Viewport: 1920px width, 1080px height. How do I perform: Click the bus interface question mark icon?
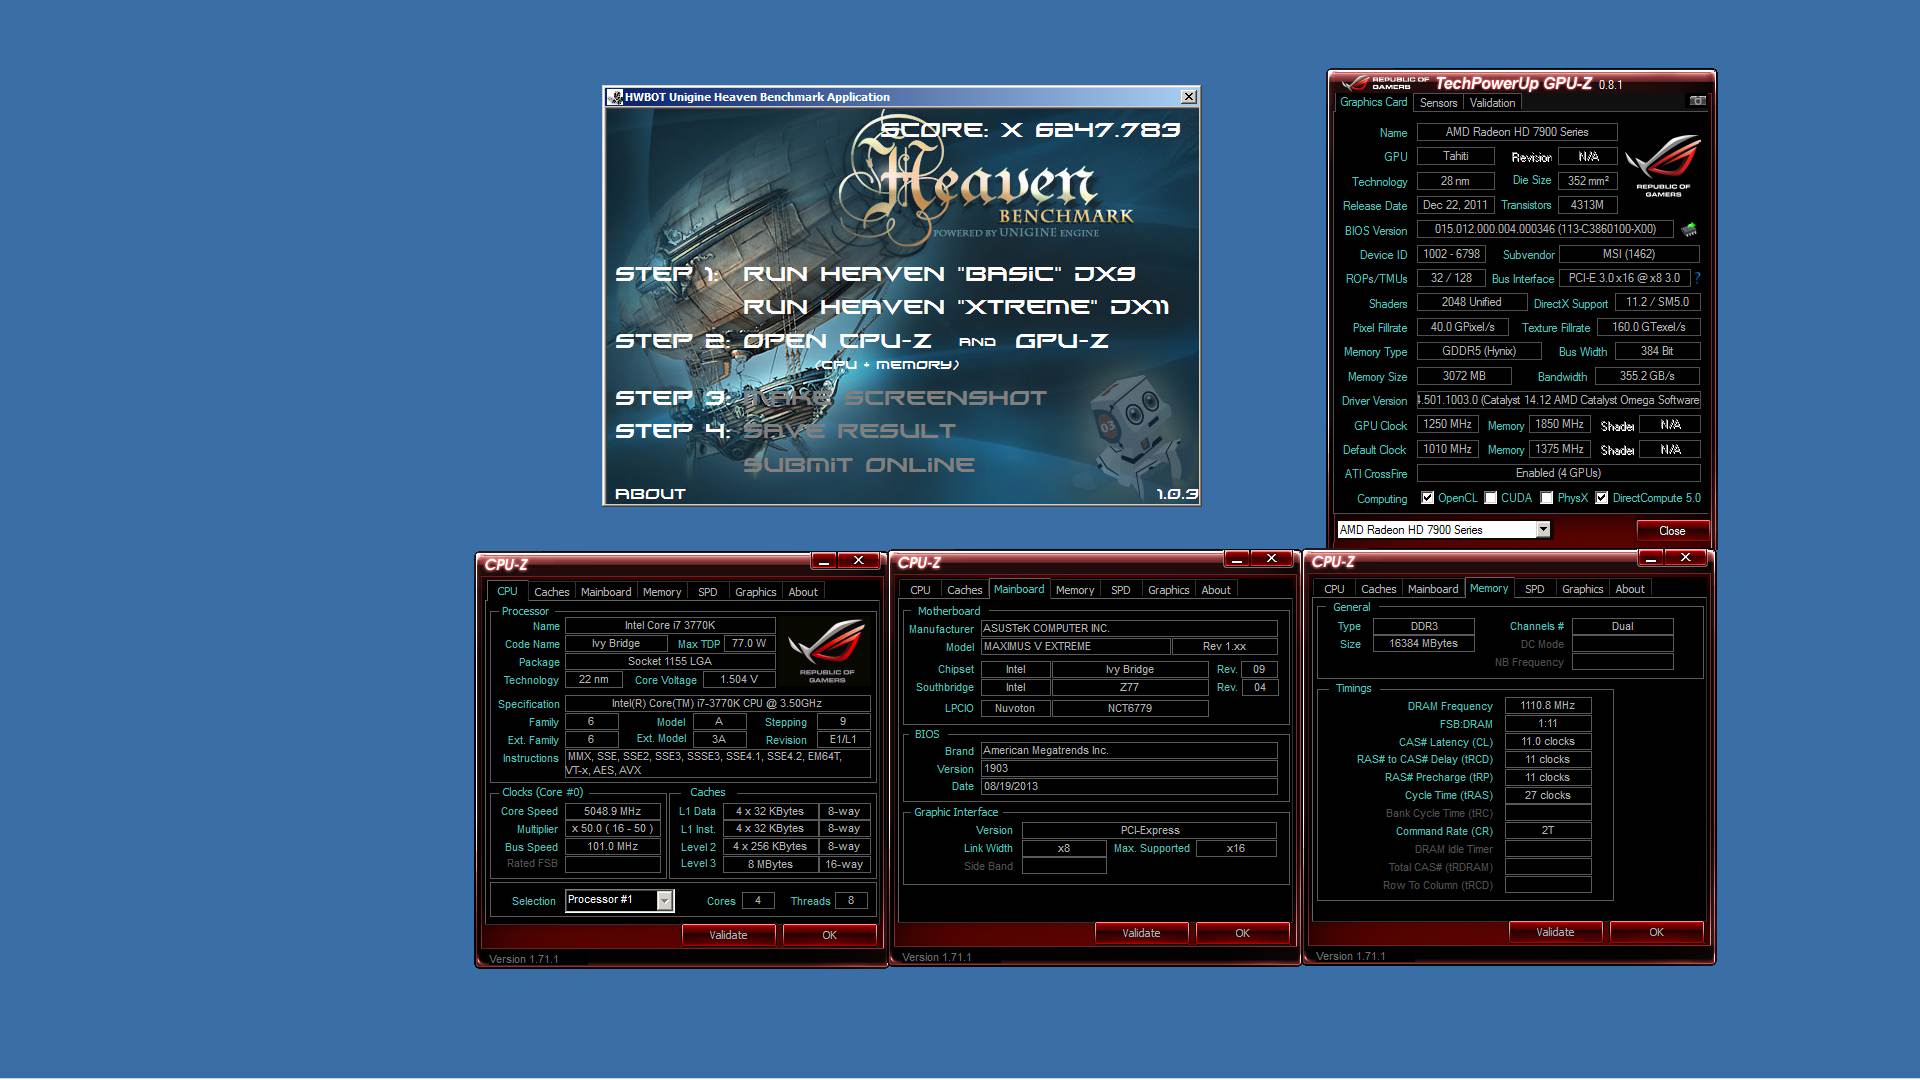pyautogui.click(x=1697, y=278)
